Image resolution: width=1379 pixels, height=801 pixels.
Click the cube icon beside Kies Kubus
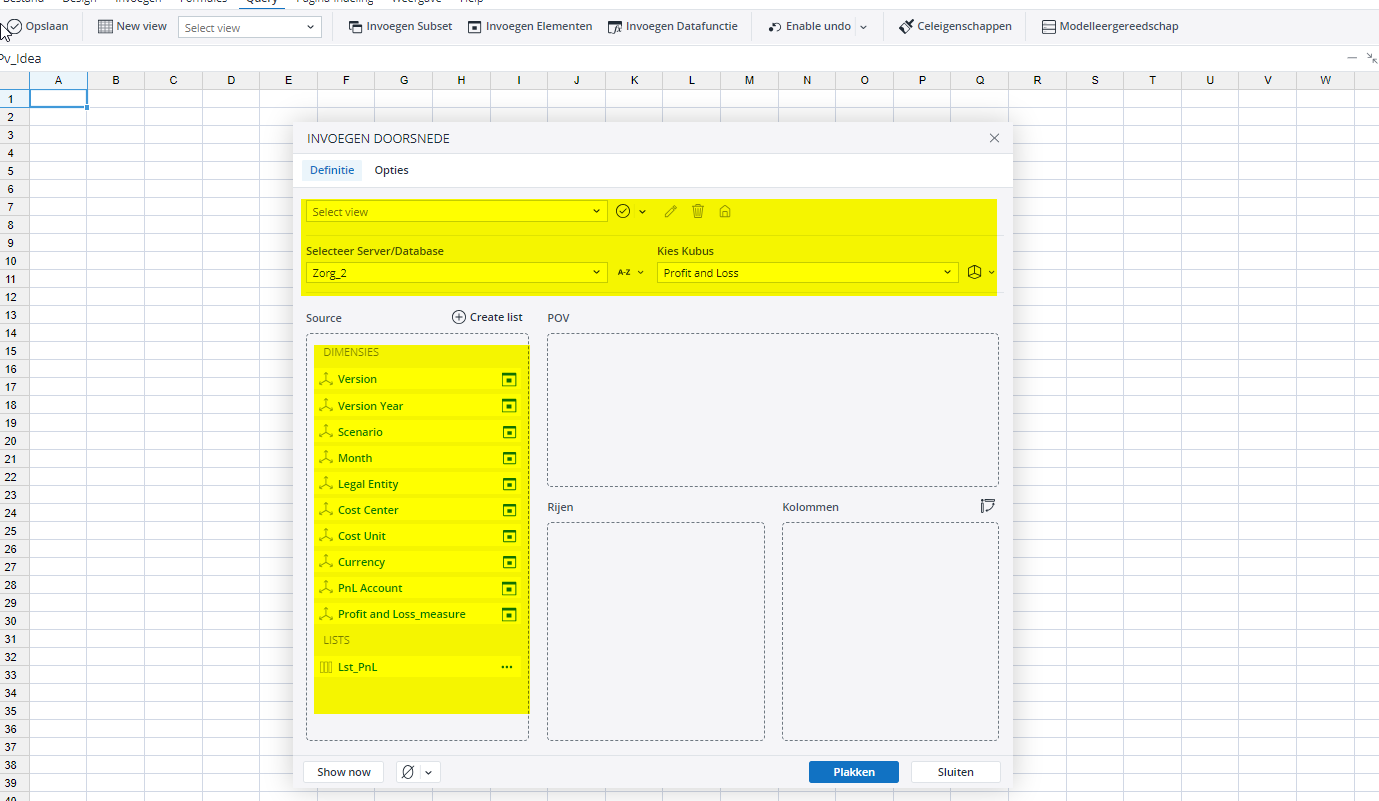click(x=975, y=272)
